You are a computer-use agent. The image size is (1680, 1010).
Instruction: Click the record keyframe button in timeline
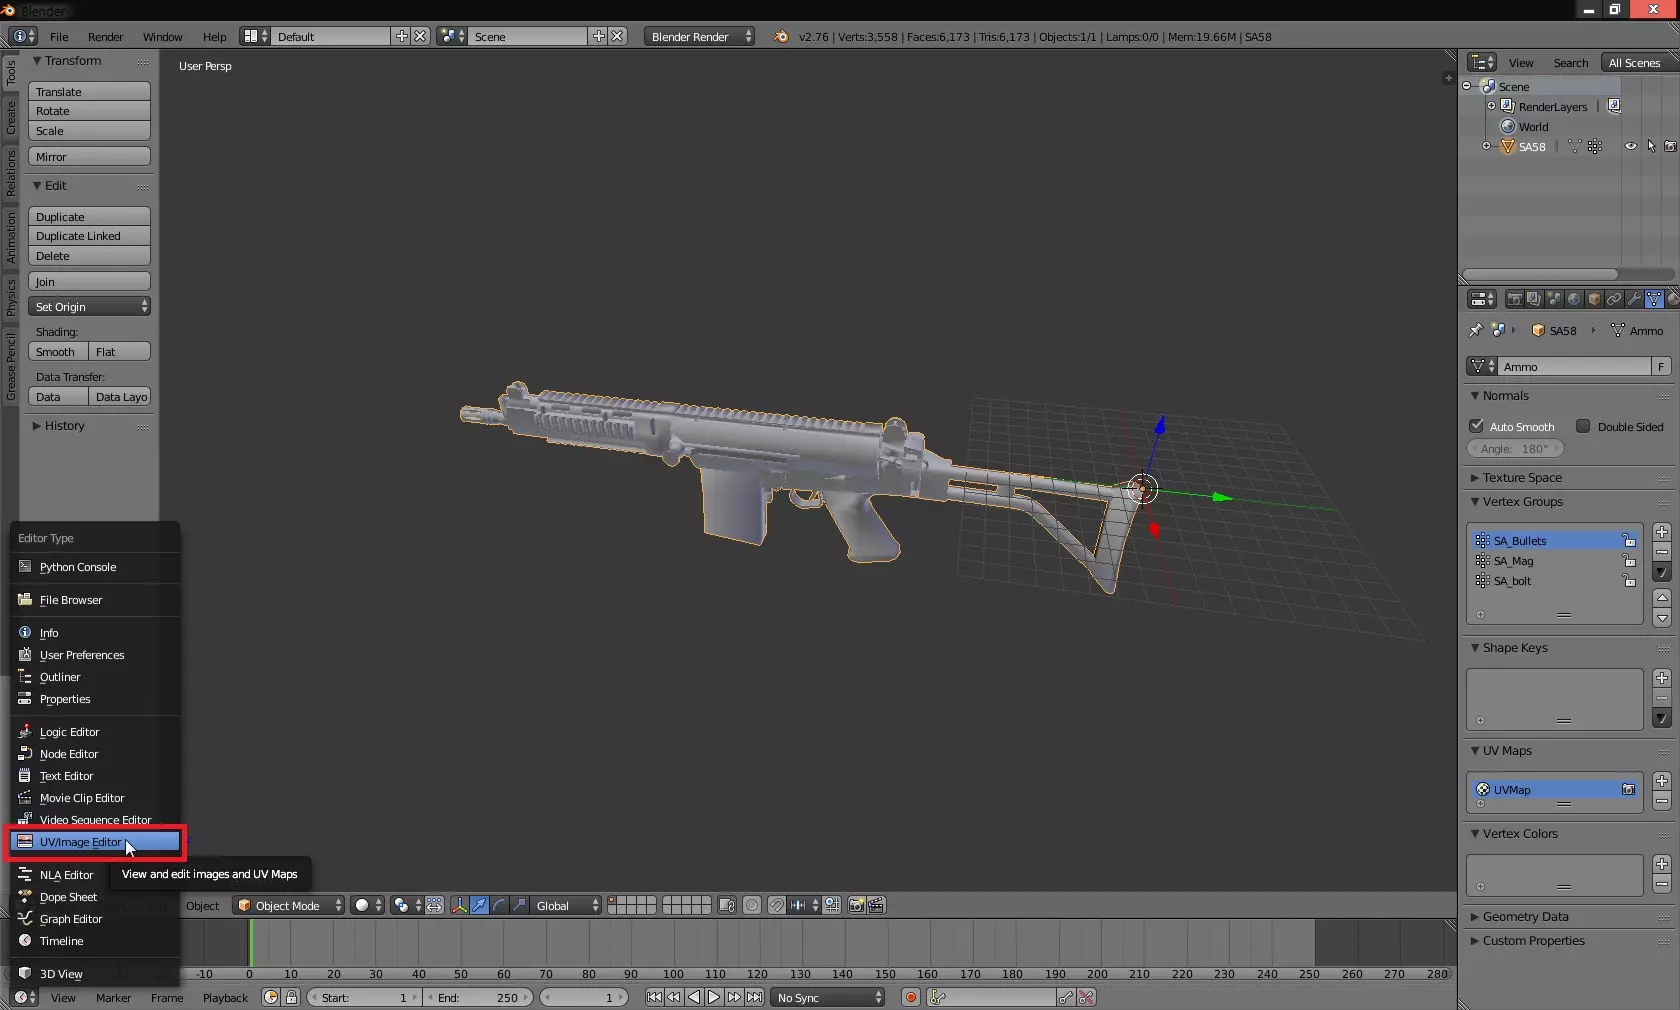pyautogui.click(x=910, y=997)
